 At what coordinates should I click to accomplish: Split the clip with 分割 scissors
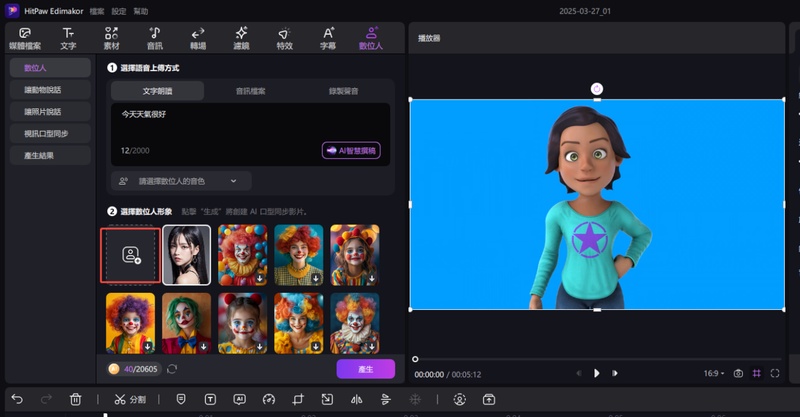coord(130,399)
